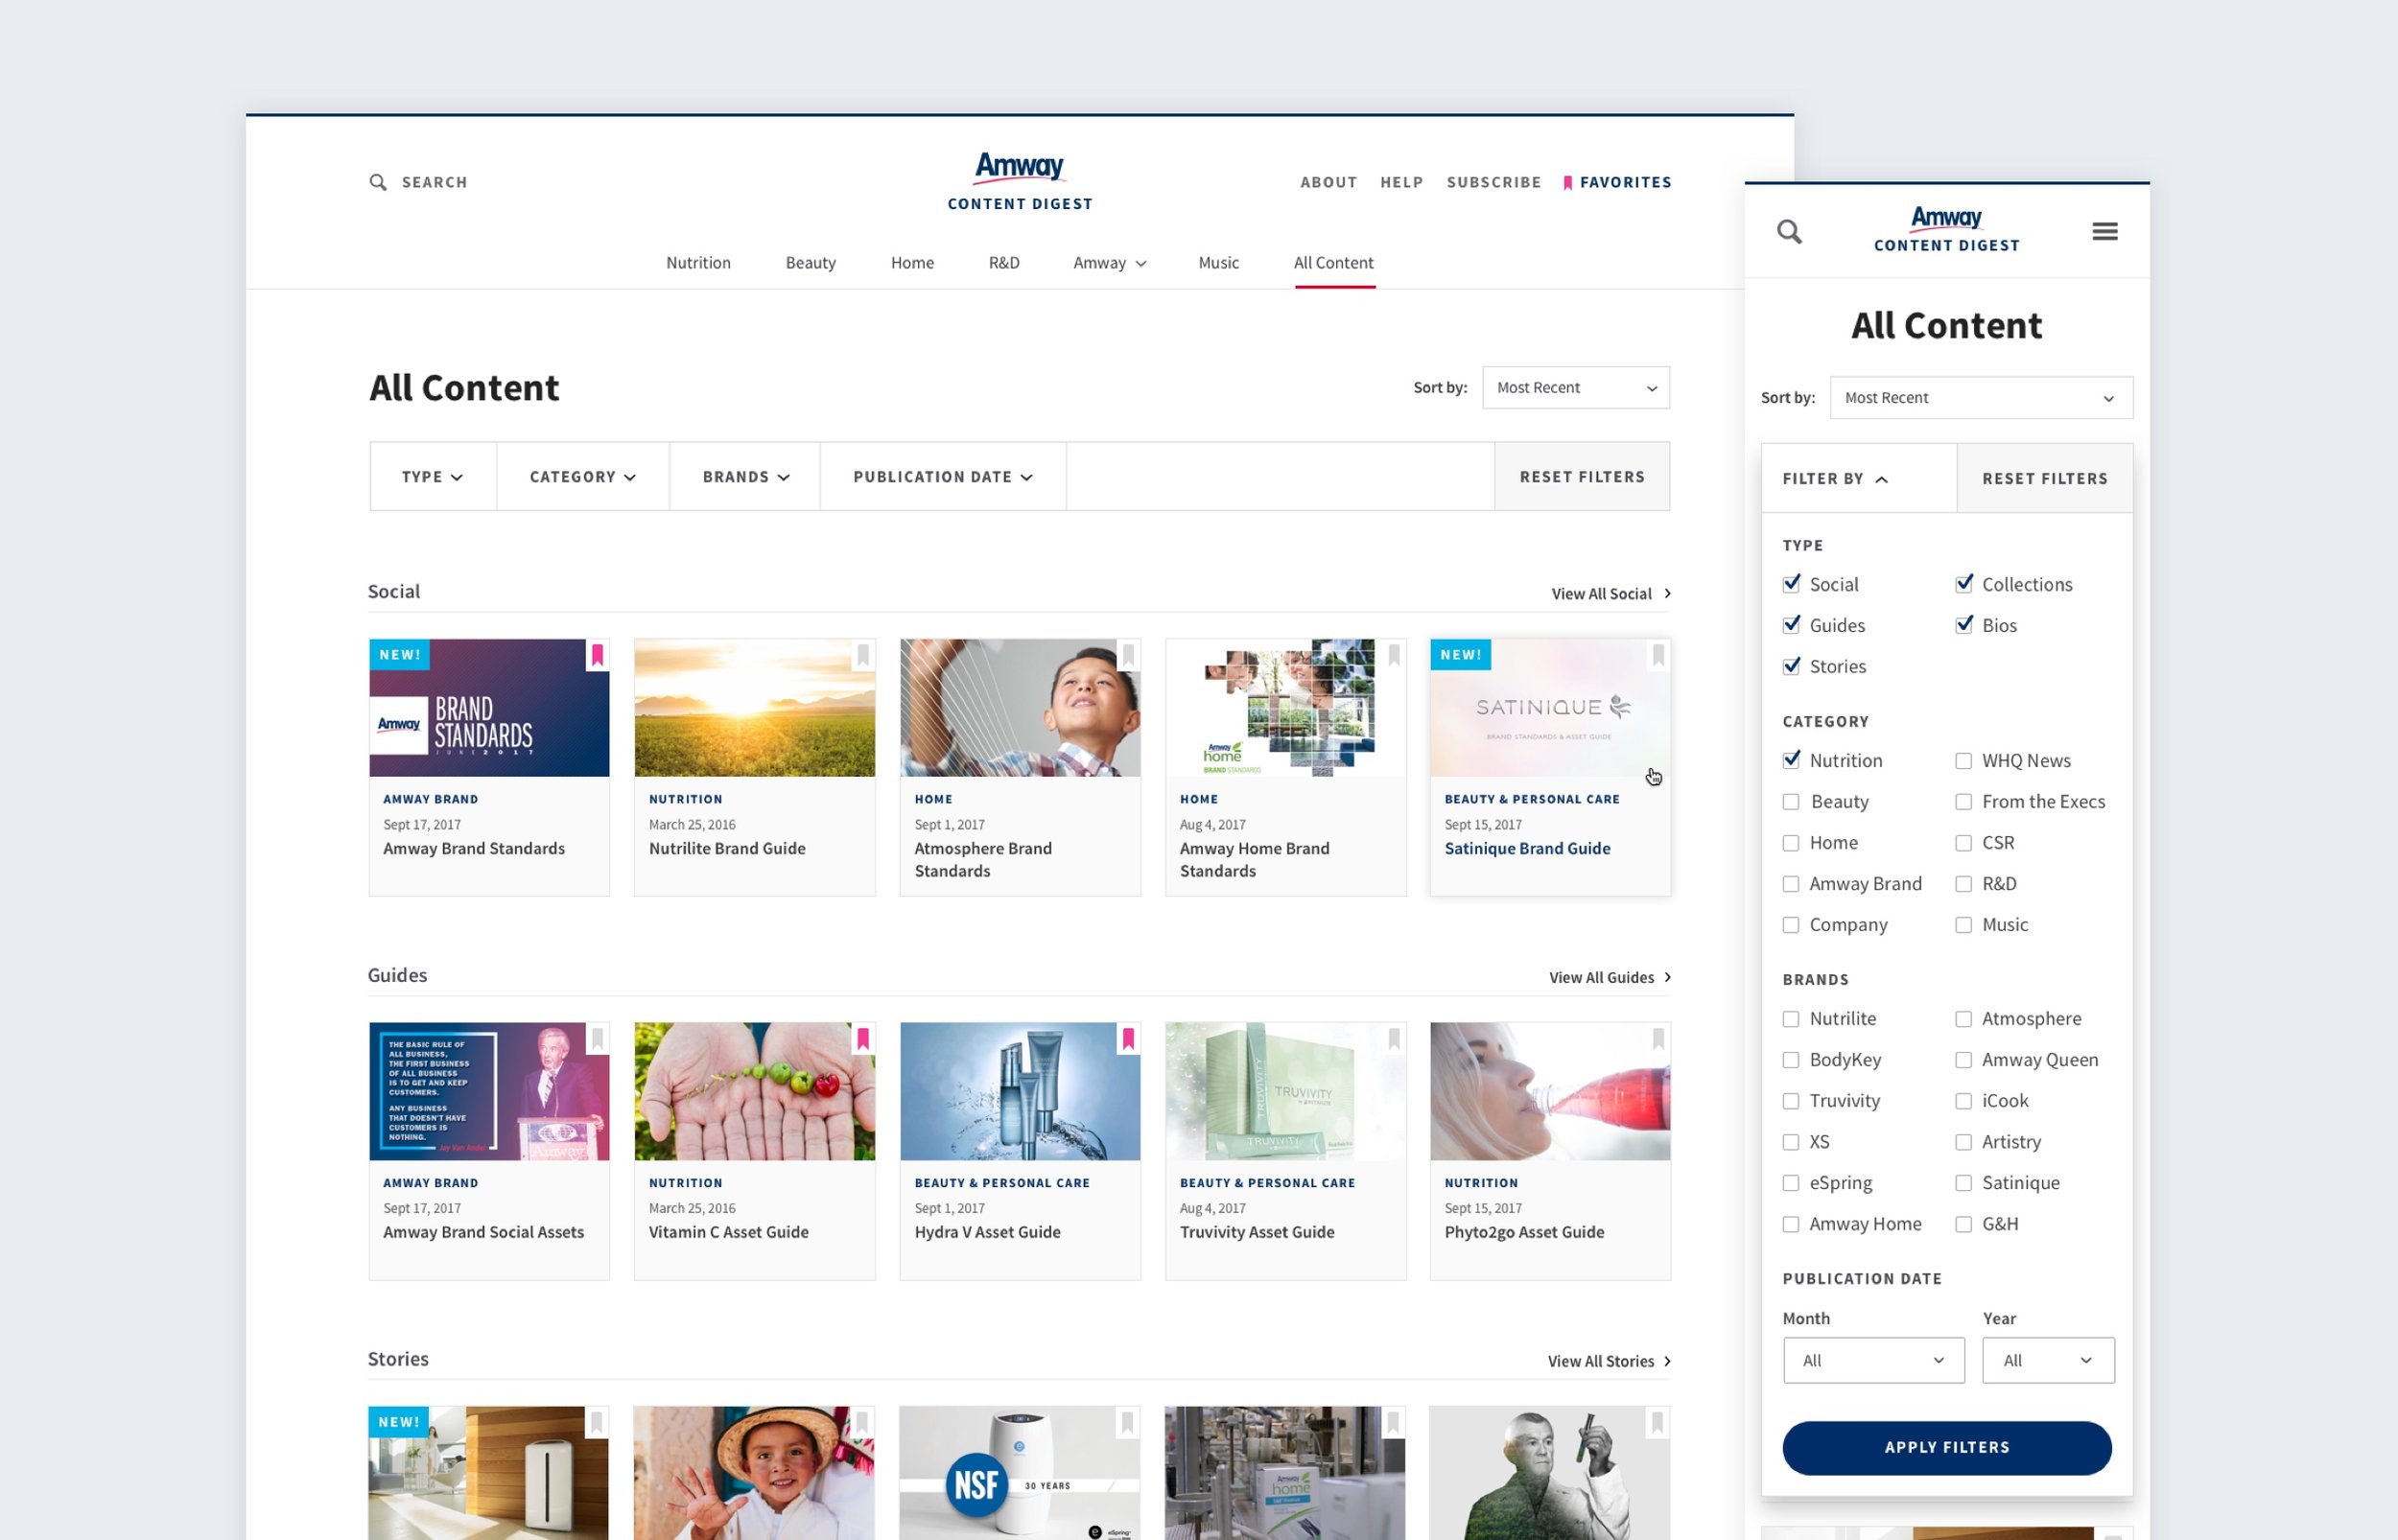Expand the PUBLICATION DATE filter dropdown
This screenshot has height=1540, width=2398.
(x=943, y=477)
